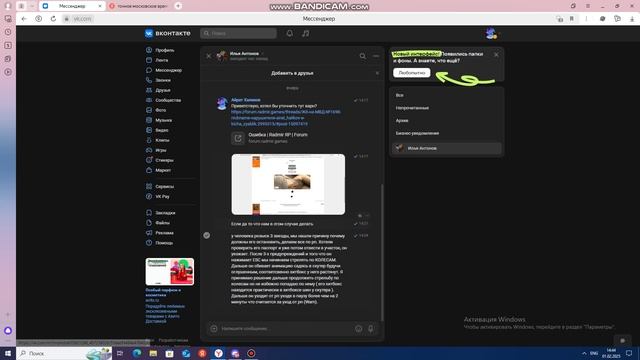Open Microsoft Edge from the taskbar

point(137,353)
